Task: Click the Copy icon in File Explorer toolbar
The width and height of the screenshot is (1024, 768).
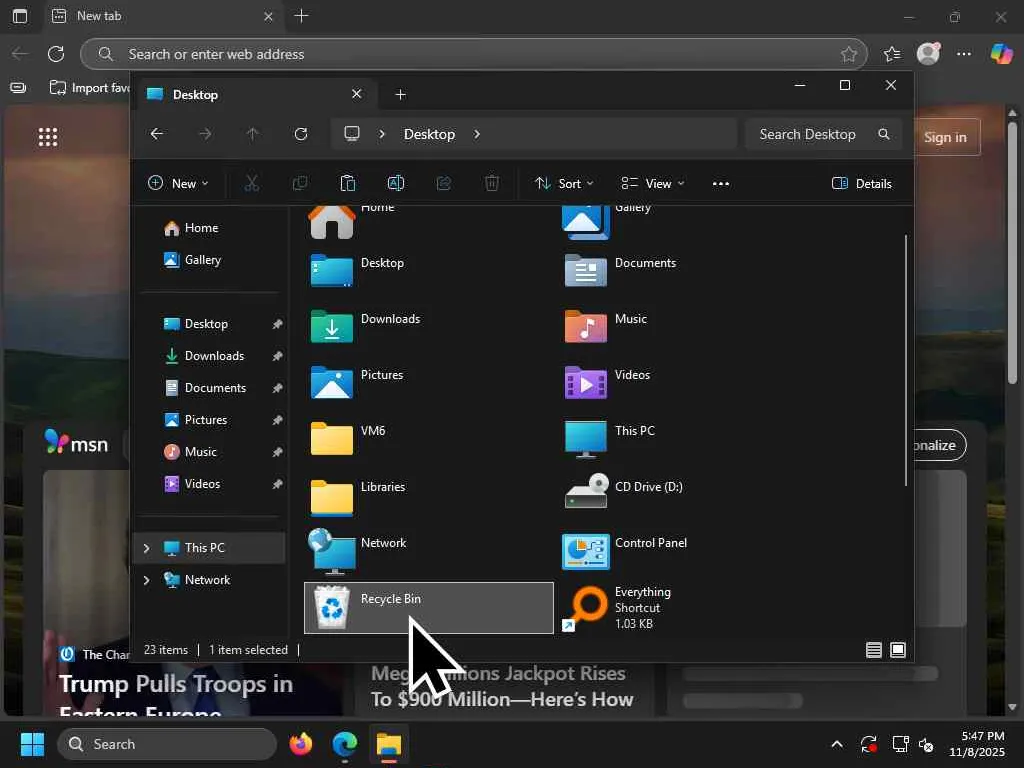Action: (300, 184)
